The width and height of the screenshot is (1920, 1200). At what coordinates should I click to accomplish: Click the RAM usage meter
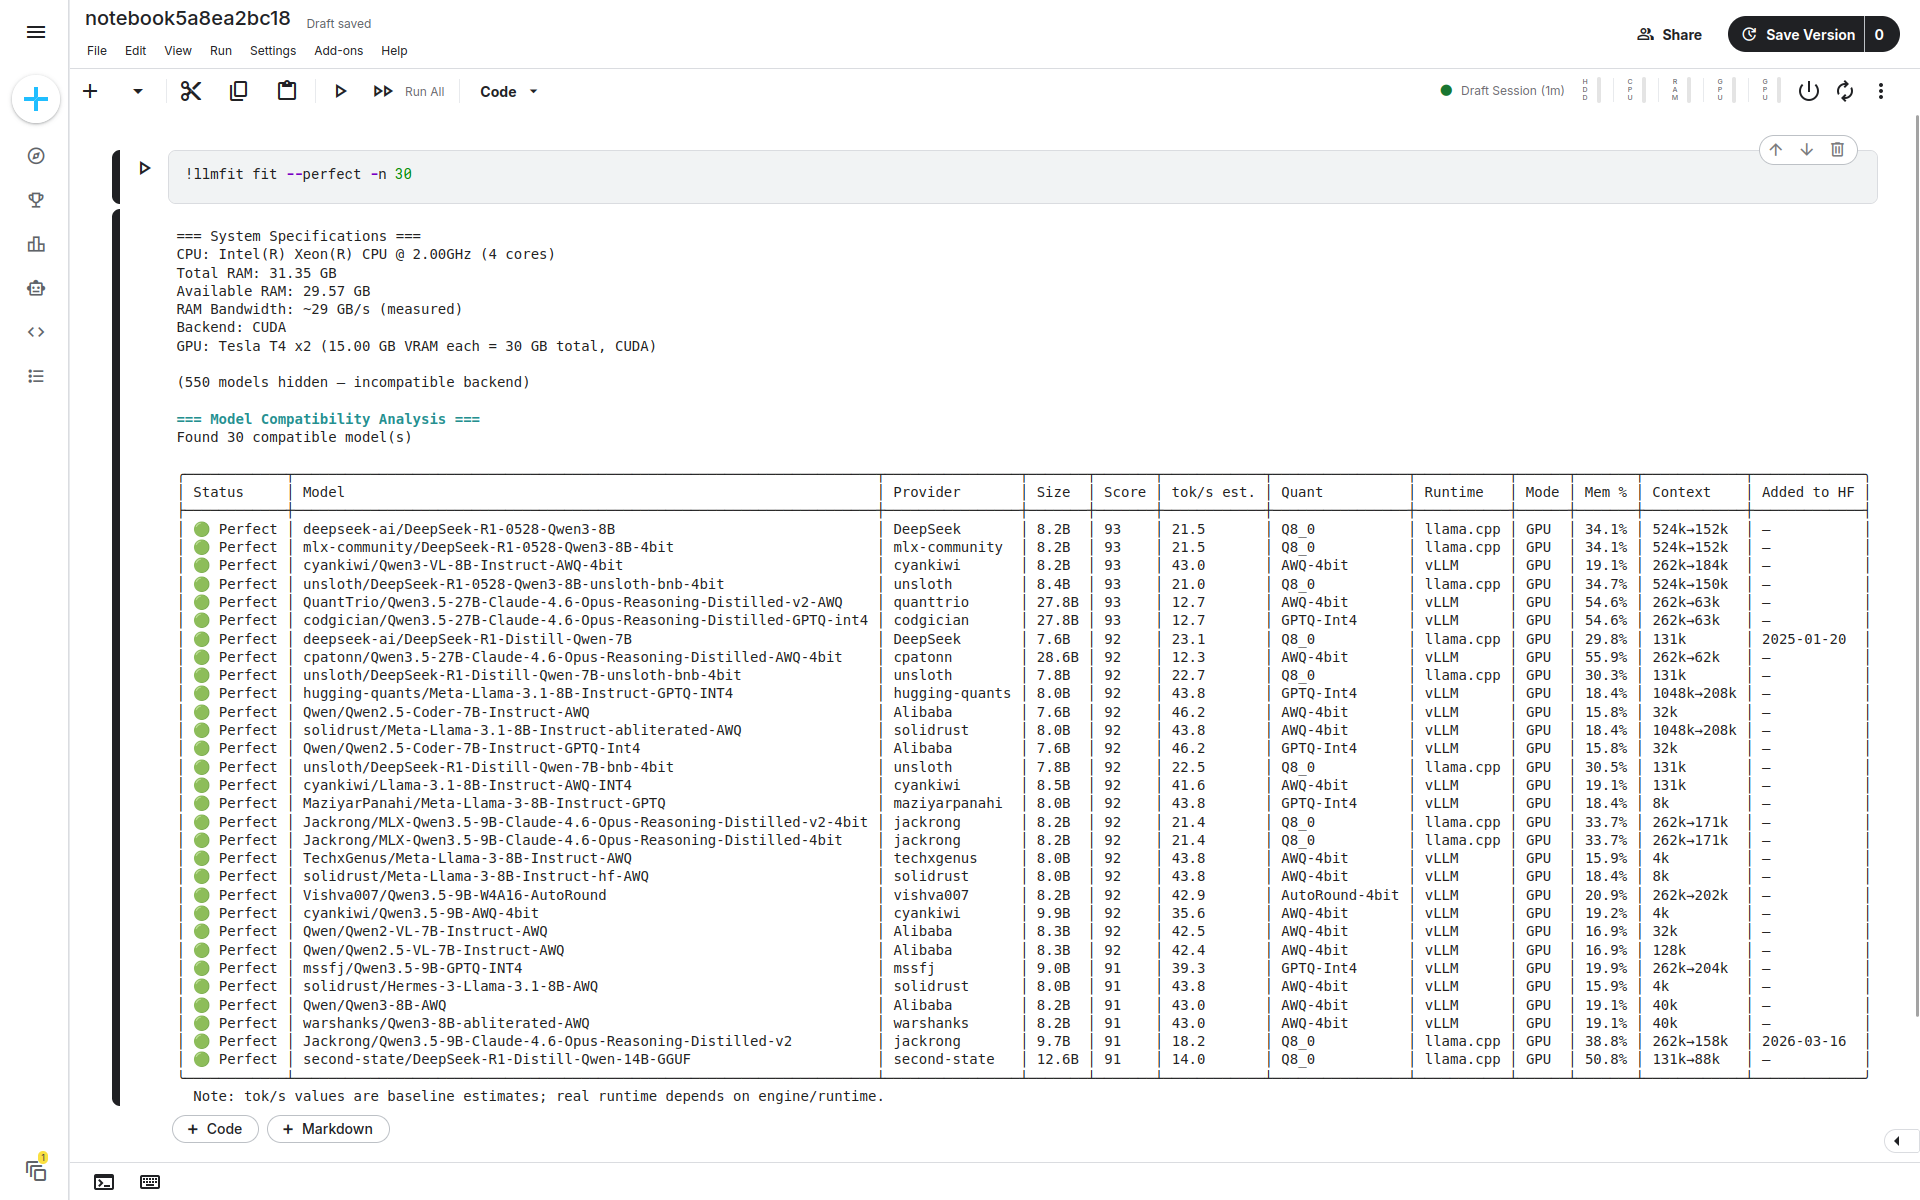1679,91
